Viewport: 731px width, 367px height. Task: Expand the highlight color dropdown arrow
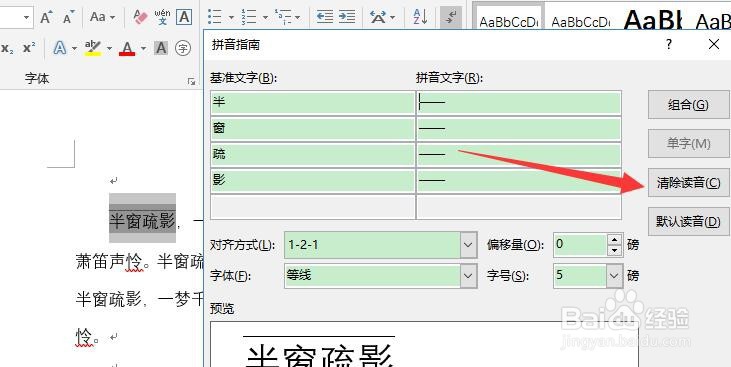pos(109,48)
